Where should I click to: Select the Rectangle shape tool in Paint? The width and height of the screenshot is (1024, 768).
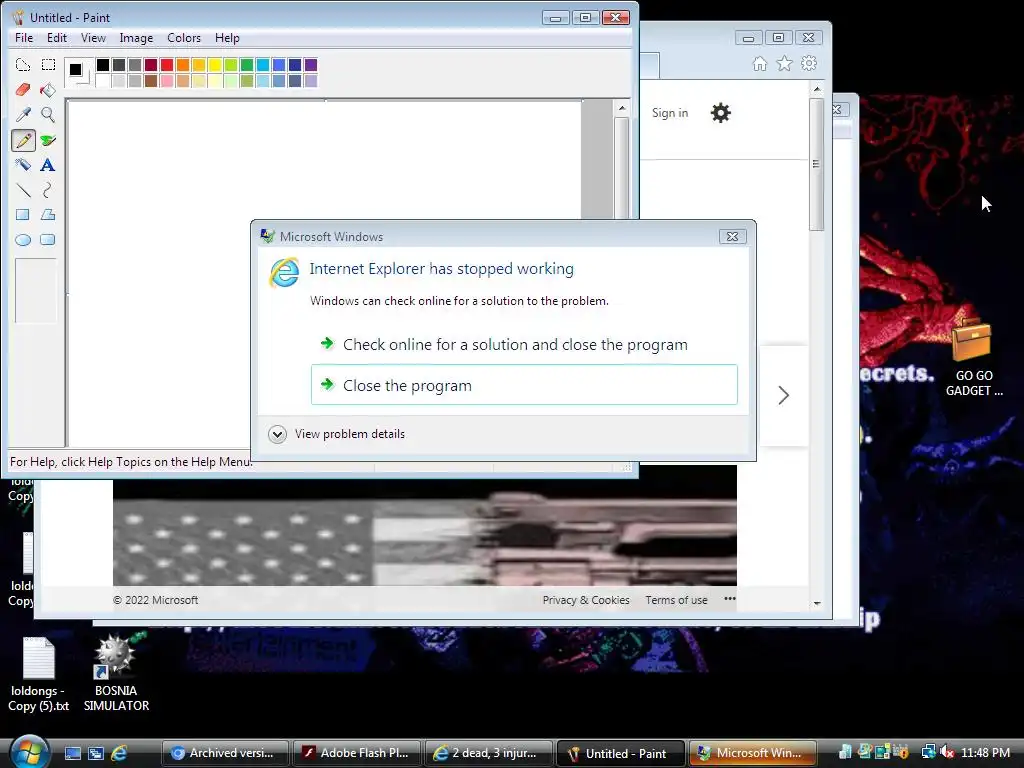coord(23,215)
